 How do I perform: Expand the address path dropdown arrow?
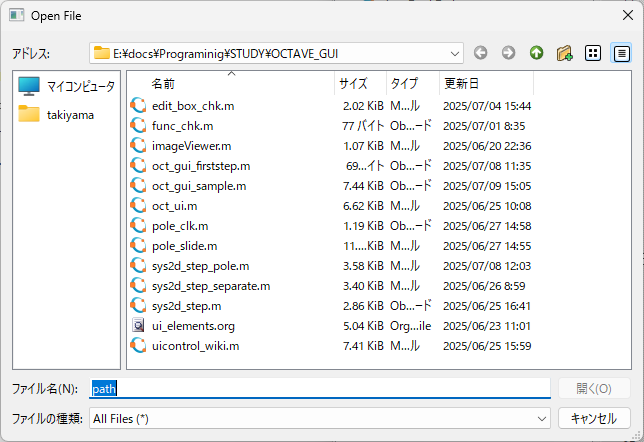click(x=455, y=54)
